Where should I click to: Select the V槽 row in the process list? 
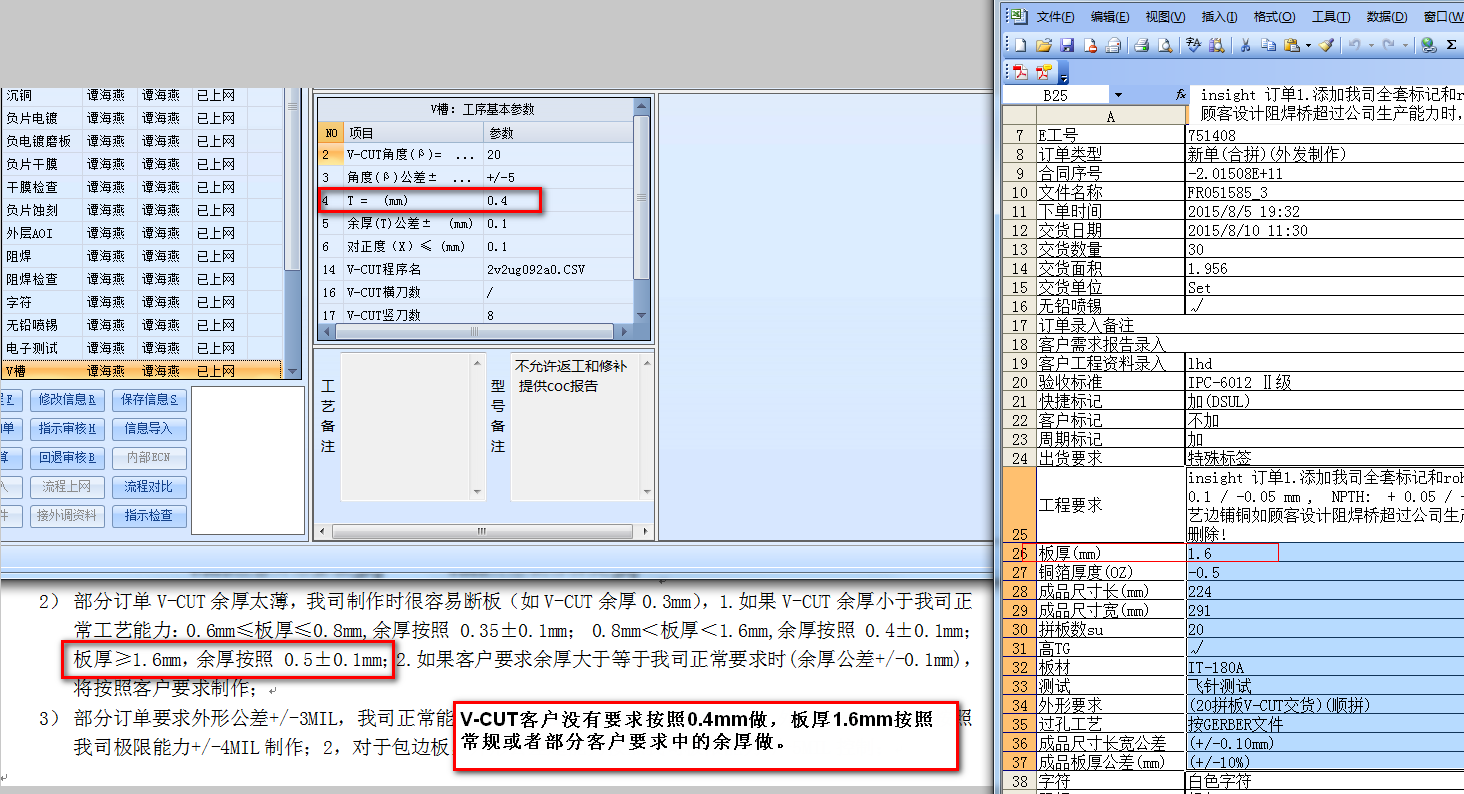pyautogui.click(x=142, y=371)
